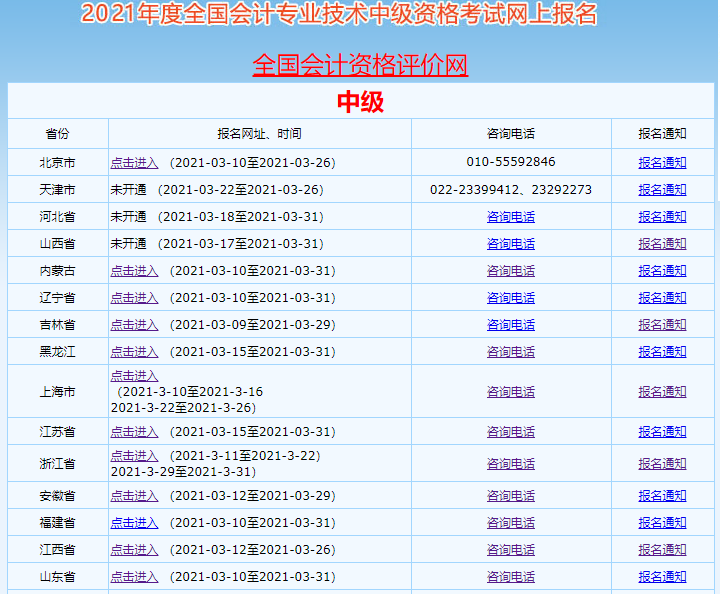
Task: Open 点击进入 registration link for 安徽省
Action: 134,496
